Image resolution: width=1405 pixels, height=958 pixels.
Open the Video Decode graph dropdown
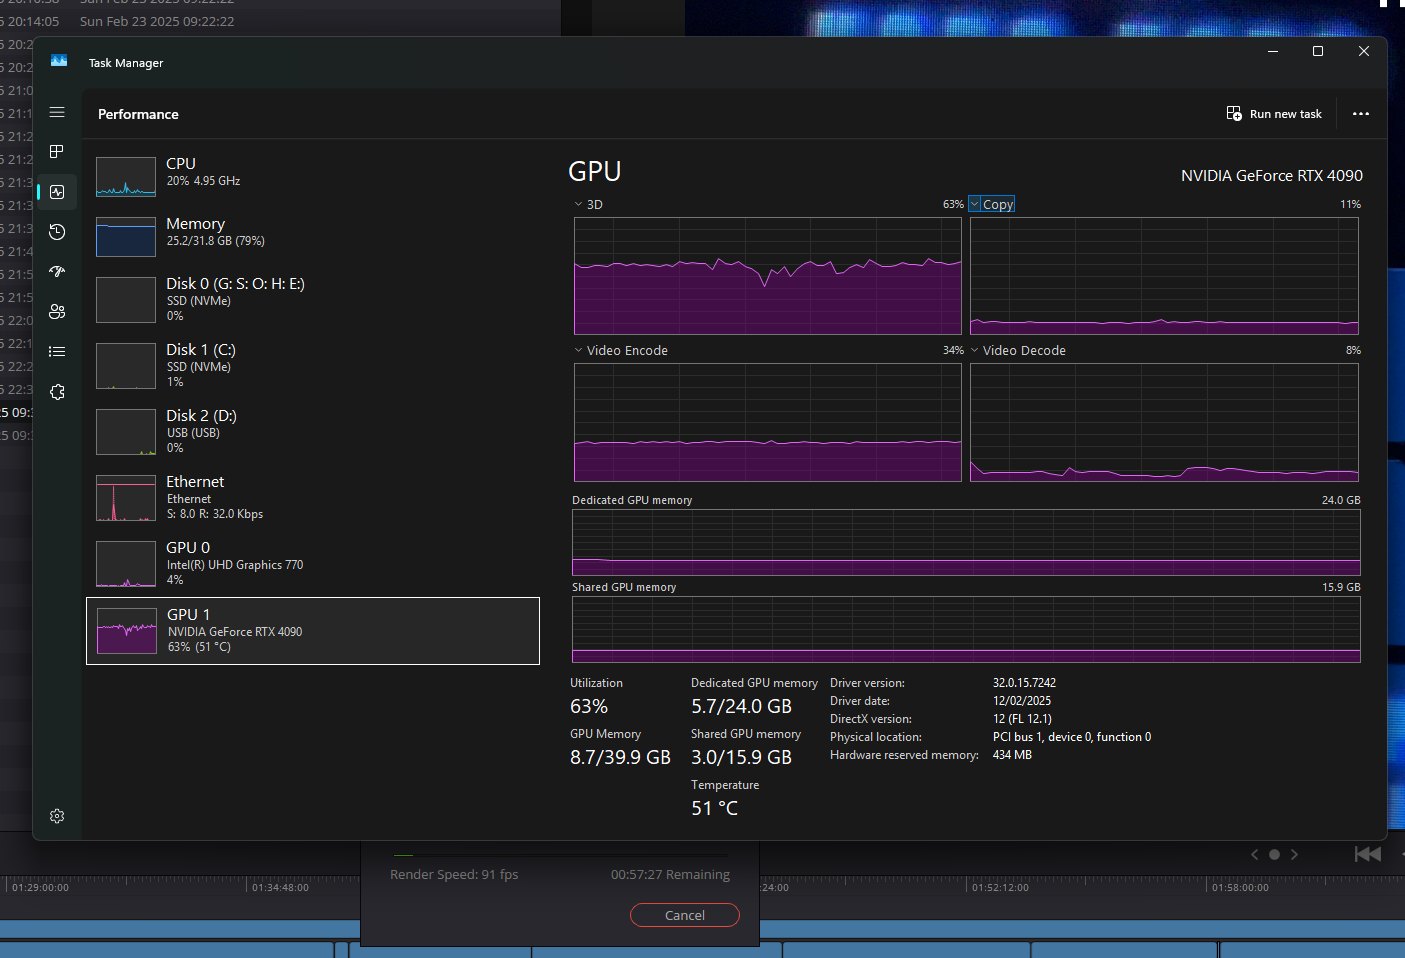click(974, 350)
